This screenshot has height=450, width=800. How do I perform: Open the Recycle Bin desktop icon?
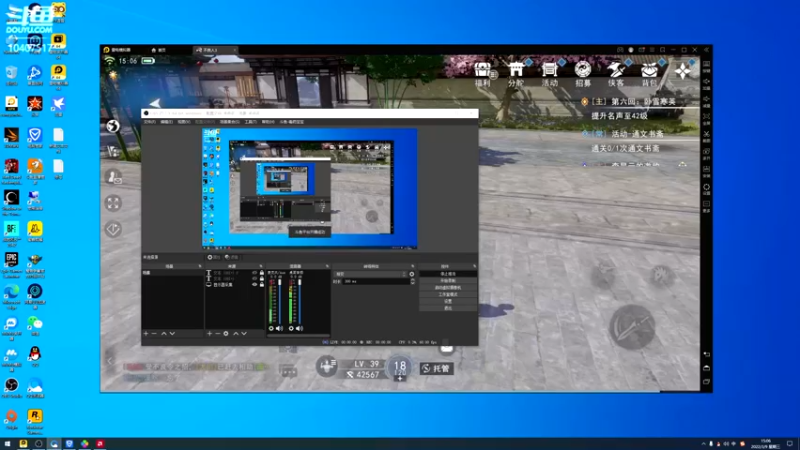click(11, 76)
